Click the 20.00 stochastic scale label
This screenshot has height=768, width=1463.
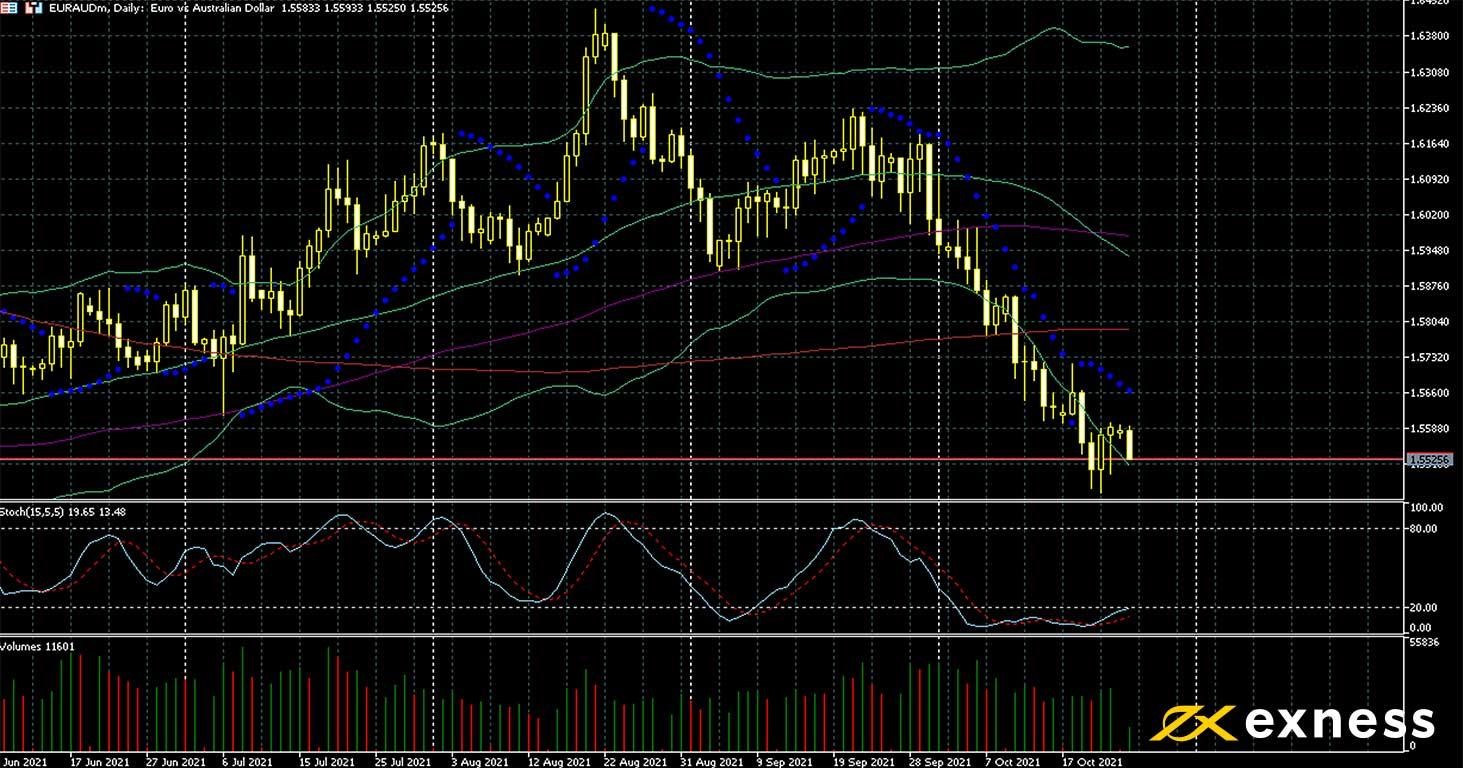pyautogui.click(x=1425, y=607)
